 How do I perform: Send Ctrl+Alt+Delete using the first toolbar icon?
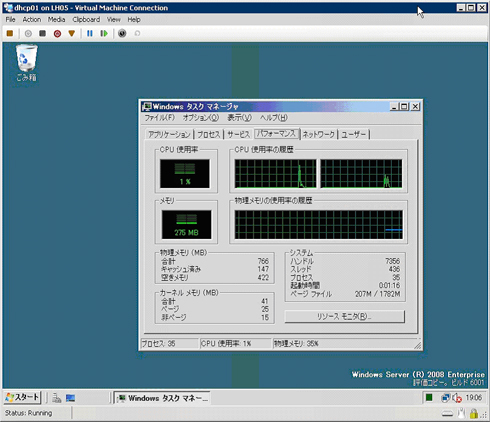click(x=10, y=33)
